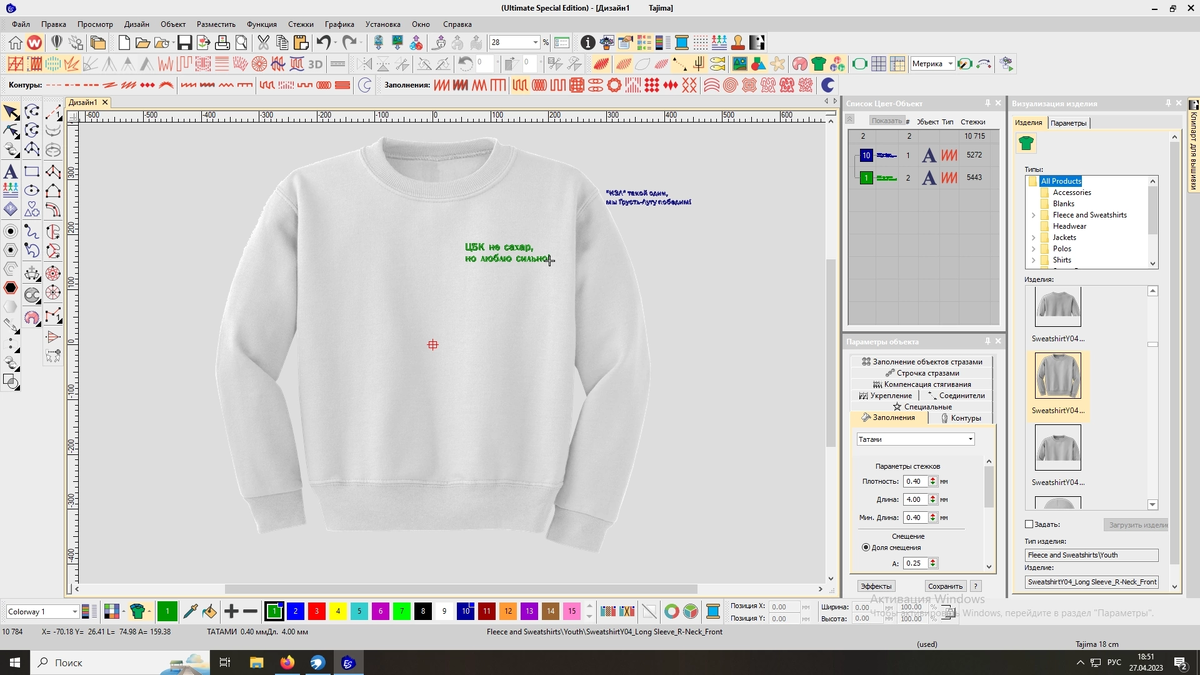The image size is (1200, 675).
Task: Paste from clipboard using the paste icon
Action: tap(300, 43)
